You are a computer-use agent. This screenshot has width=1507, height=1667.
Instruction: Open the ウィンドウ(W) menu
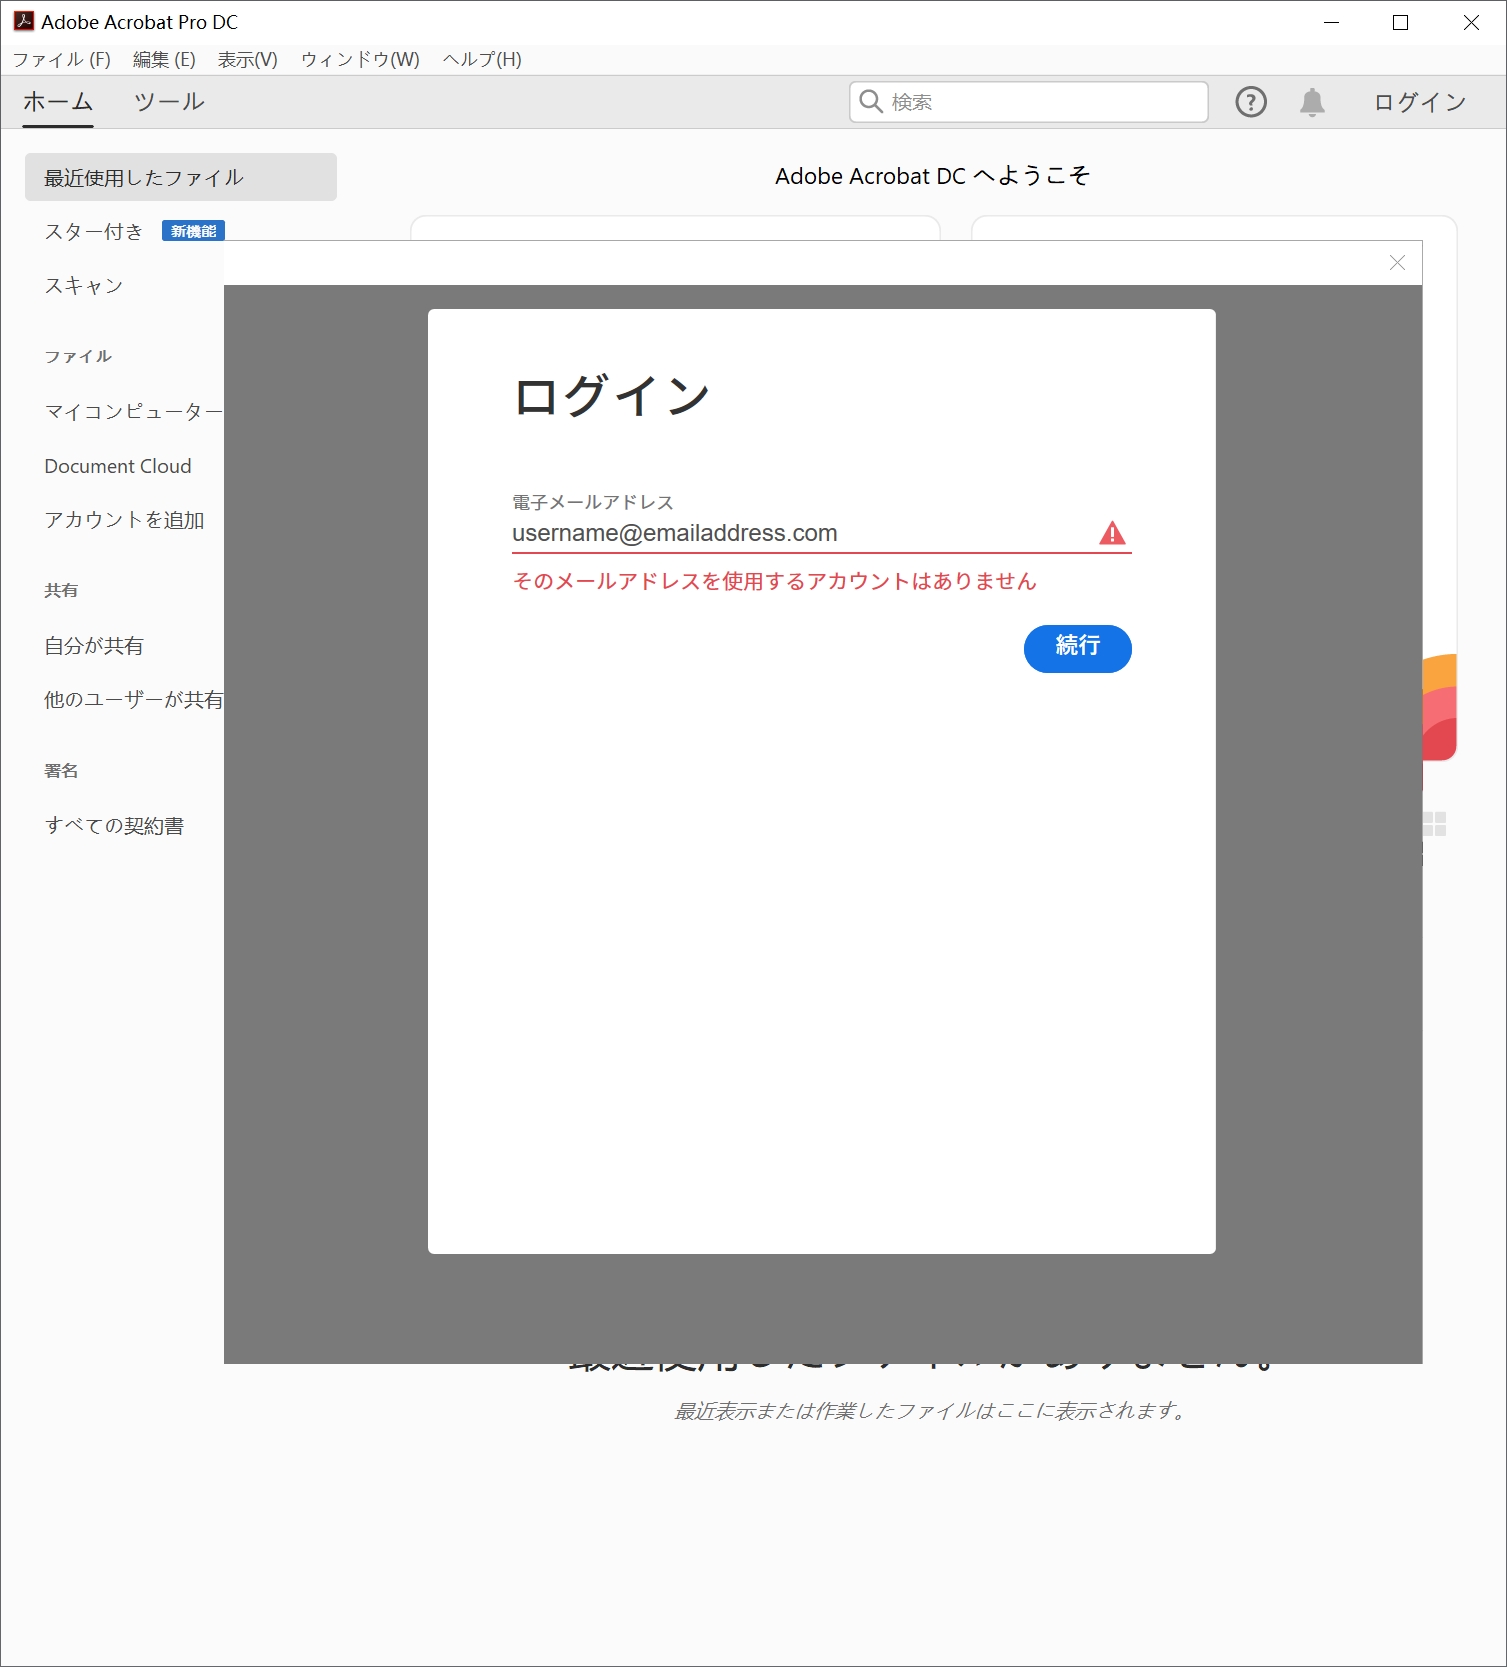click(x=361, y=60)
